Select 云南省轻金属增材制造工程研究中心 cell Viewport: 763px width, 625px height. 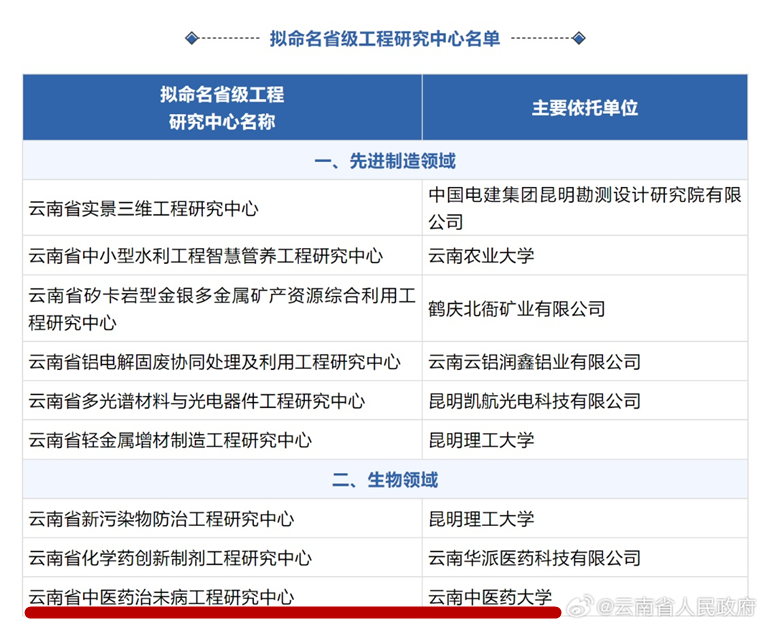222,440
